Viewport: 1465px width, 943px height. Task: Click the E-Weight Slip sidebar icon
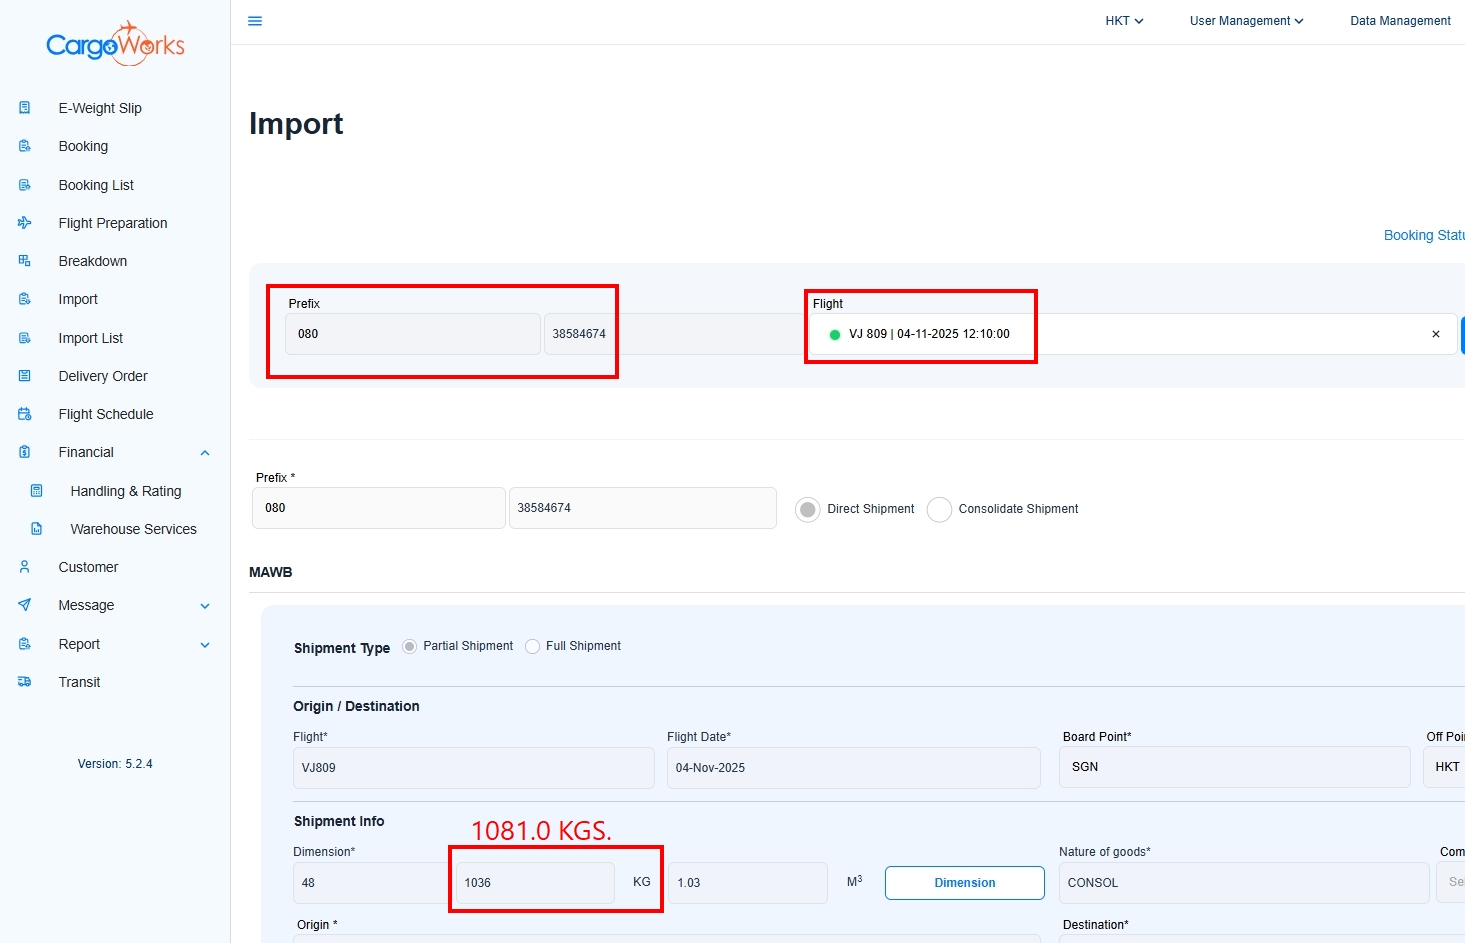[25, 108]
